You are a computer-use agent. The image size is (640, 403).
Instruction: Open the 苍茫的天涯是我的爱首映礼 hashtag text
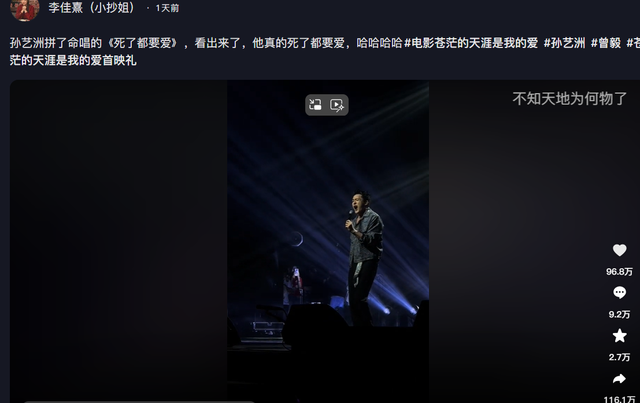pyautogui.click(x=73, y=60)
